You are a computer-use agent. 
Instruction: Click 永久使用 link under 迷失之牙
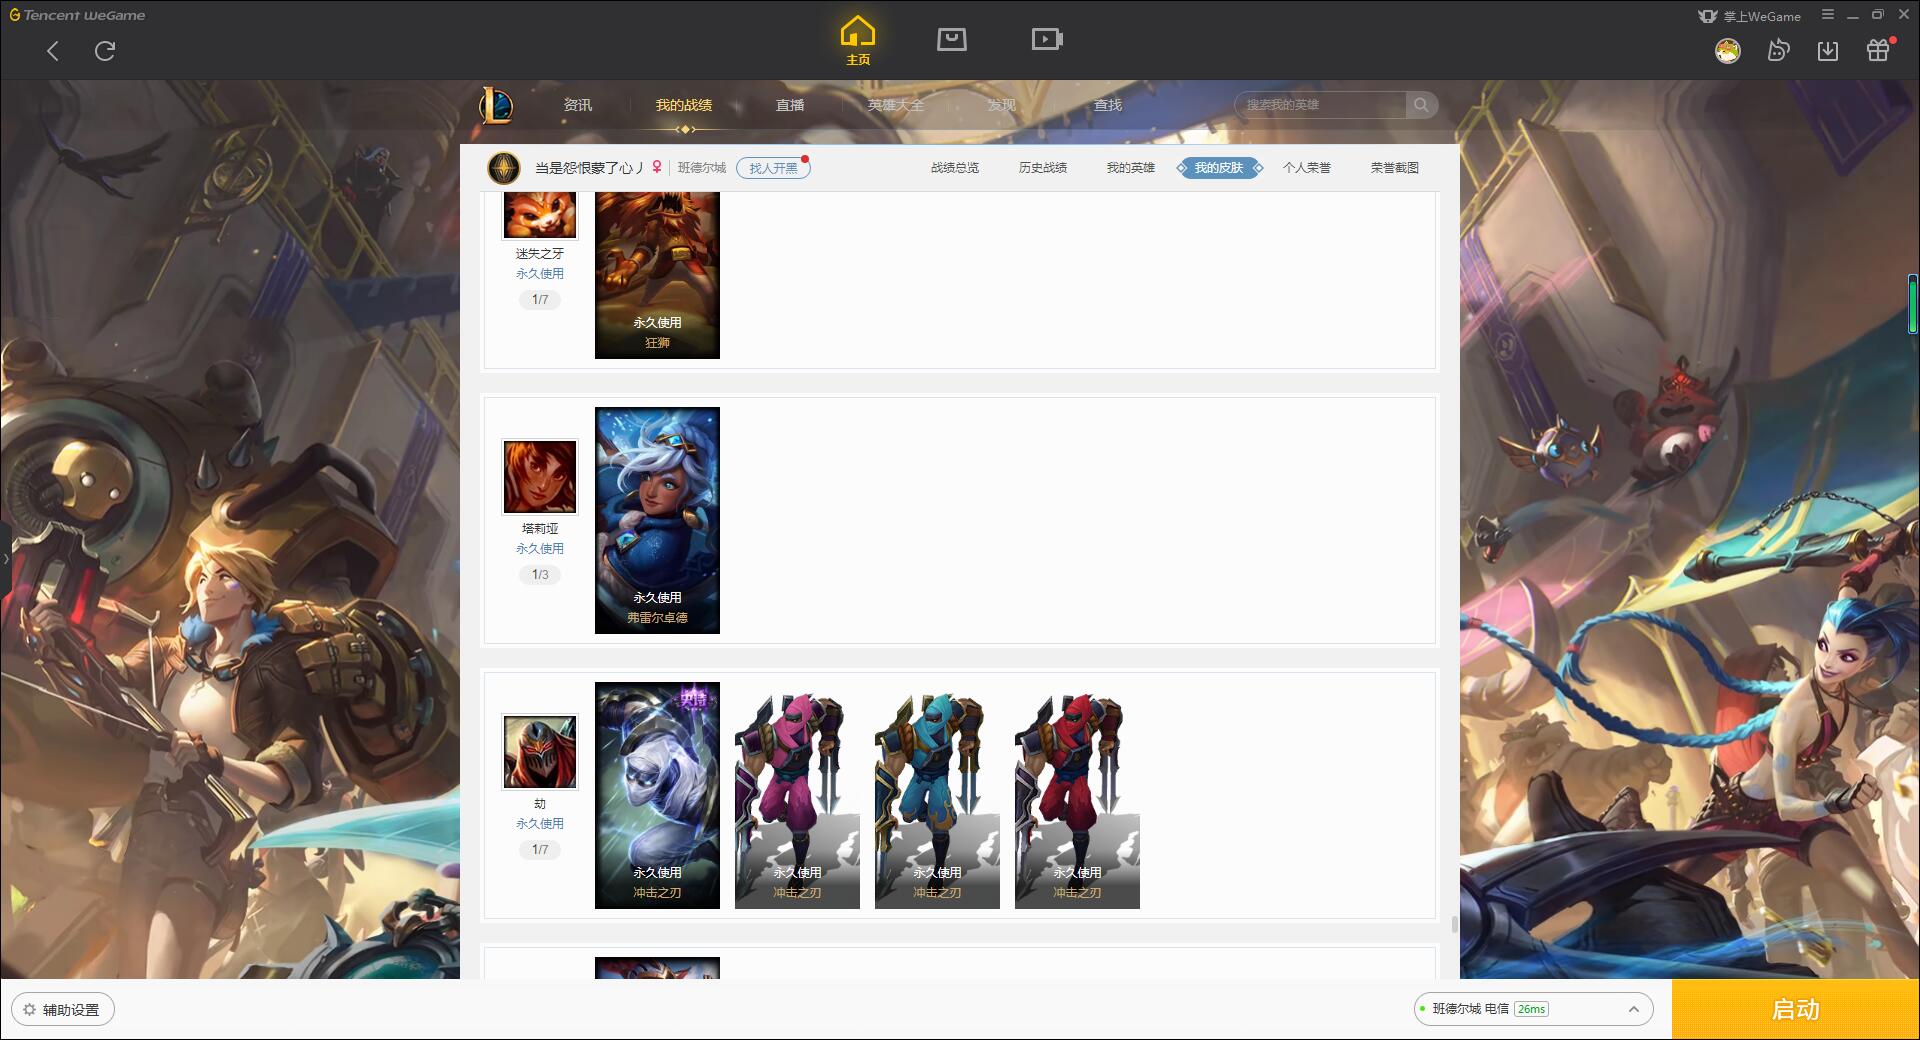(x=540, y=274)
